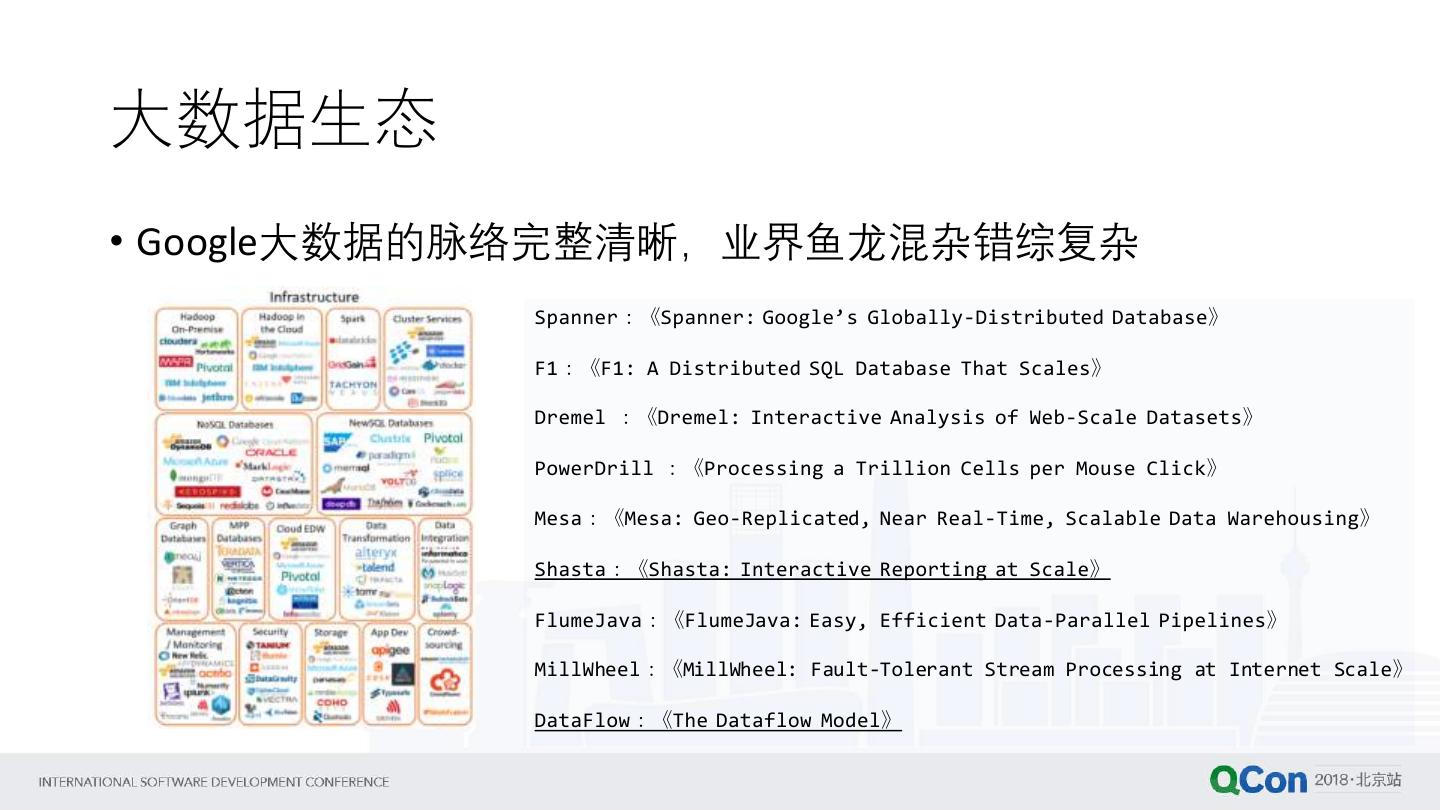Click the Dremel paper reference line

pyautogui.click(x=894, y=417)
